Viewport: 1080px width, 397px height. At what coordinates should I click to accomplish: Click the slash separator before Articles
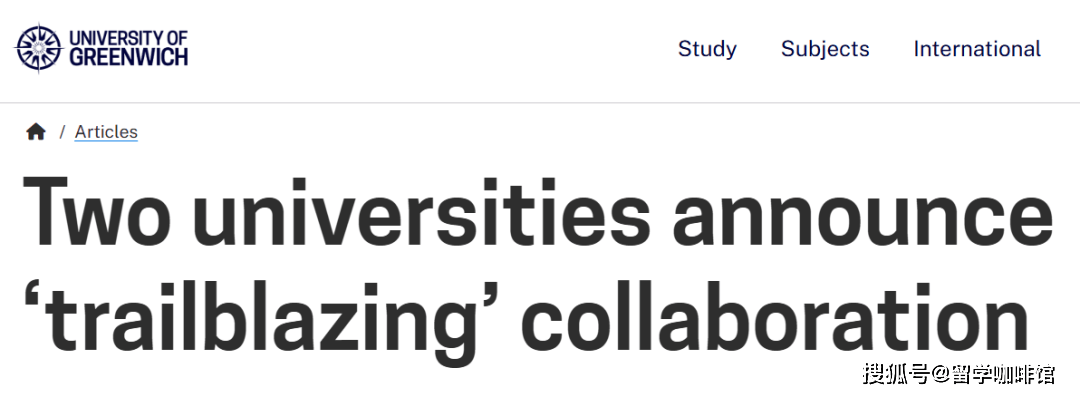pyautogui.click(x=62, y=132)
